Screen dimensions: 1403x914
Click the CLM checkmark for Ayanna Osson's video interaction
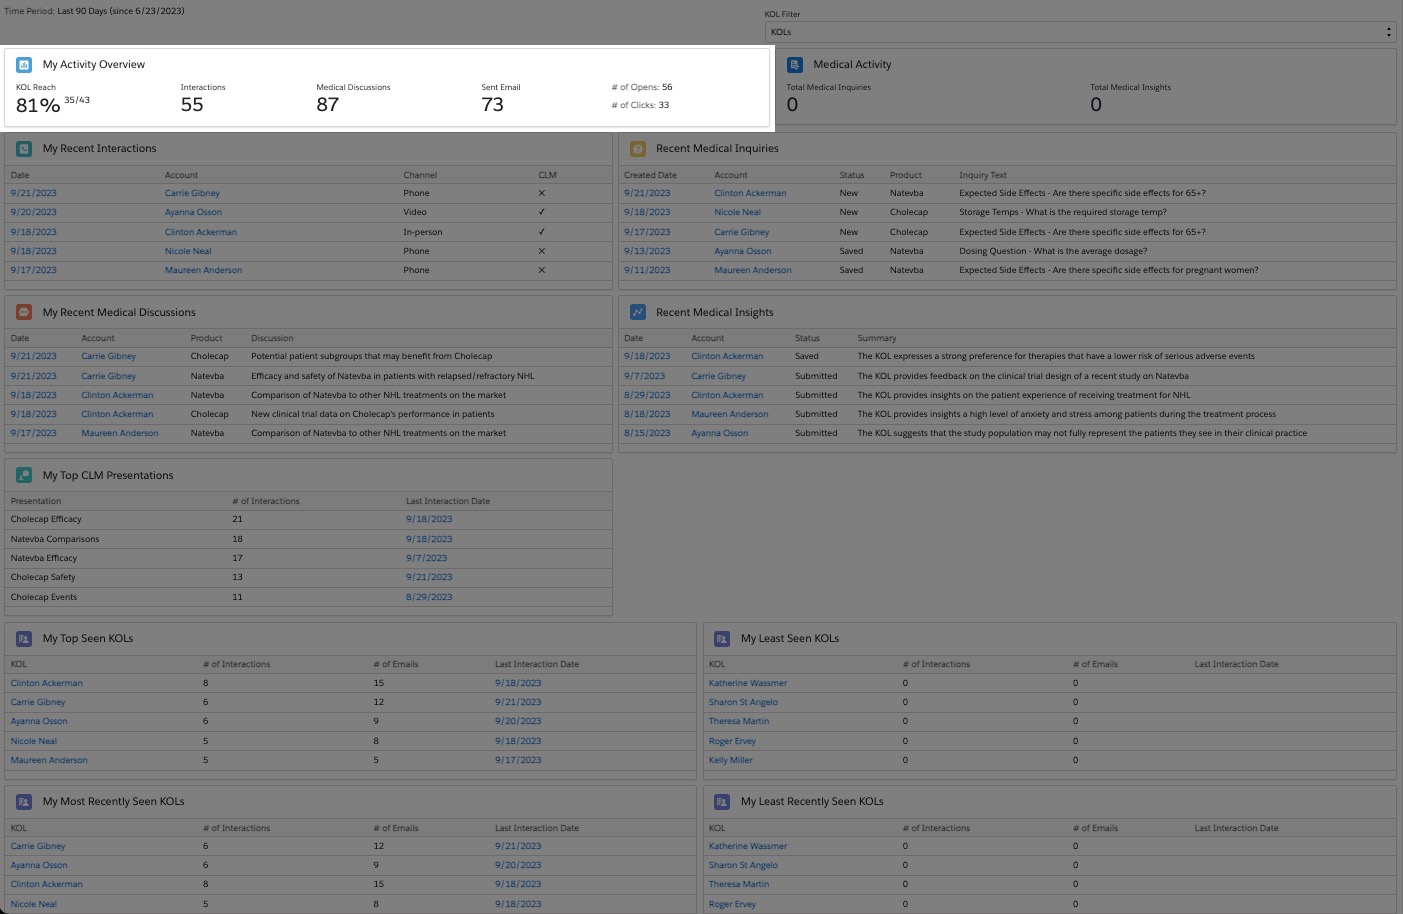(x=542, y=212)
